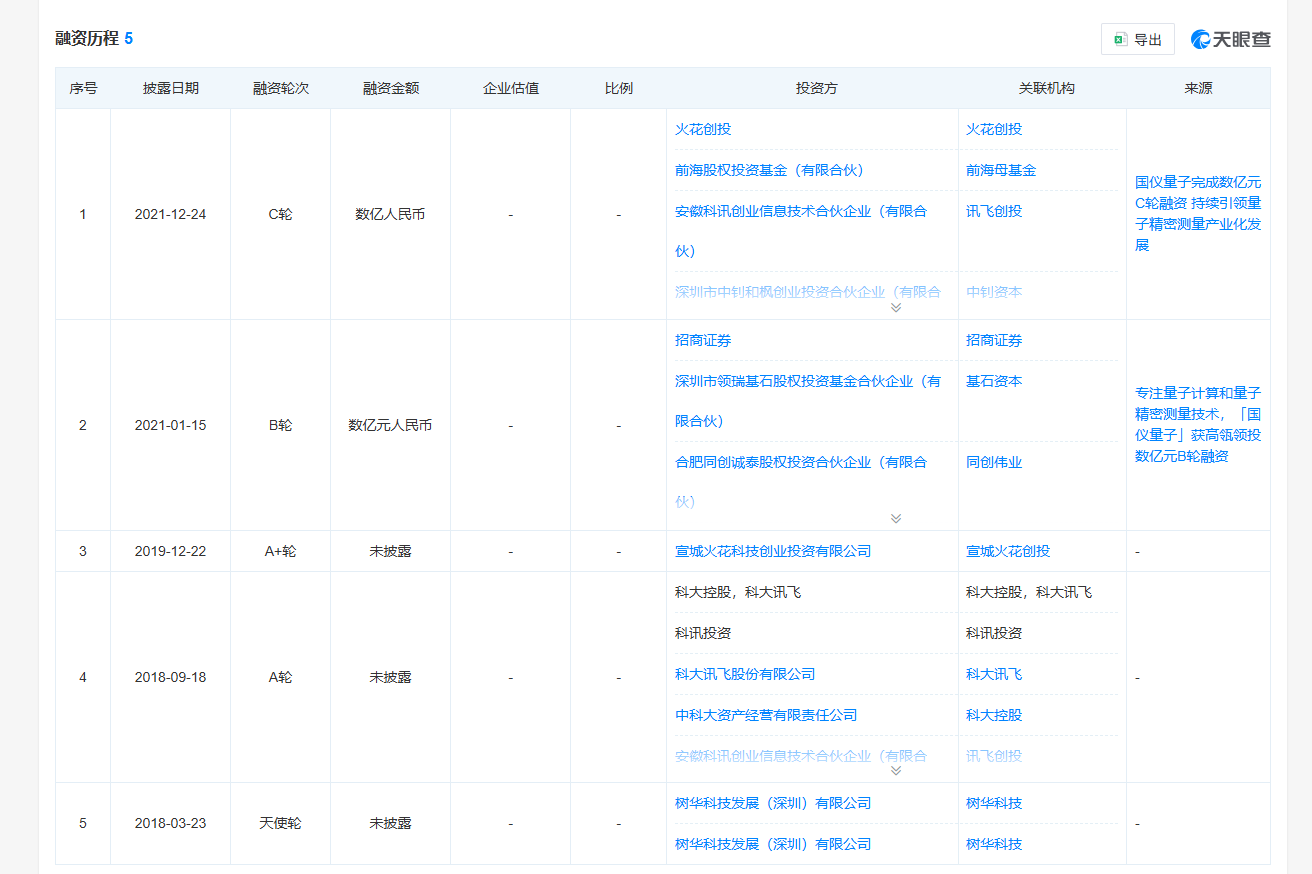
Task: Click the Excel icon in the 导出 button
Action: click(1121, 39)
